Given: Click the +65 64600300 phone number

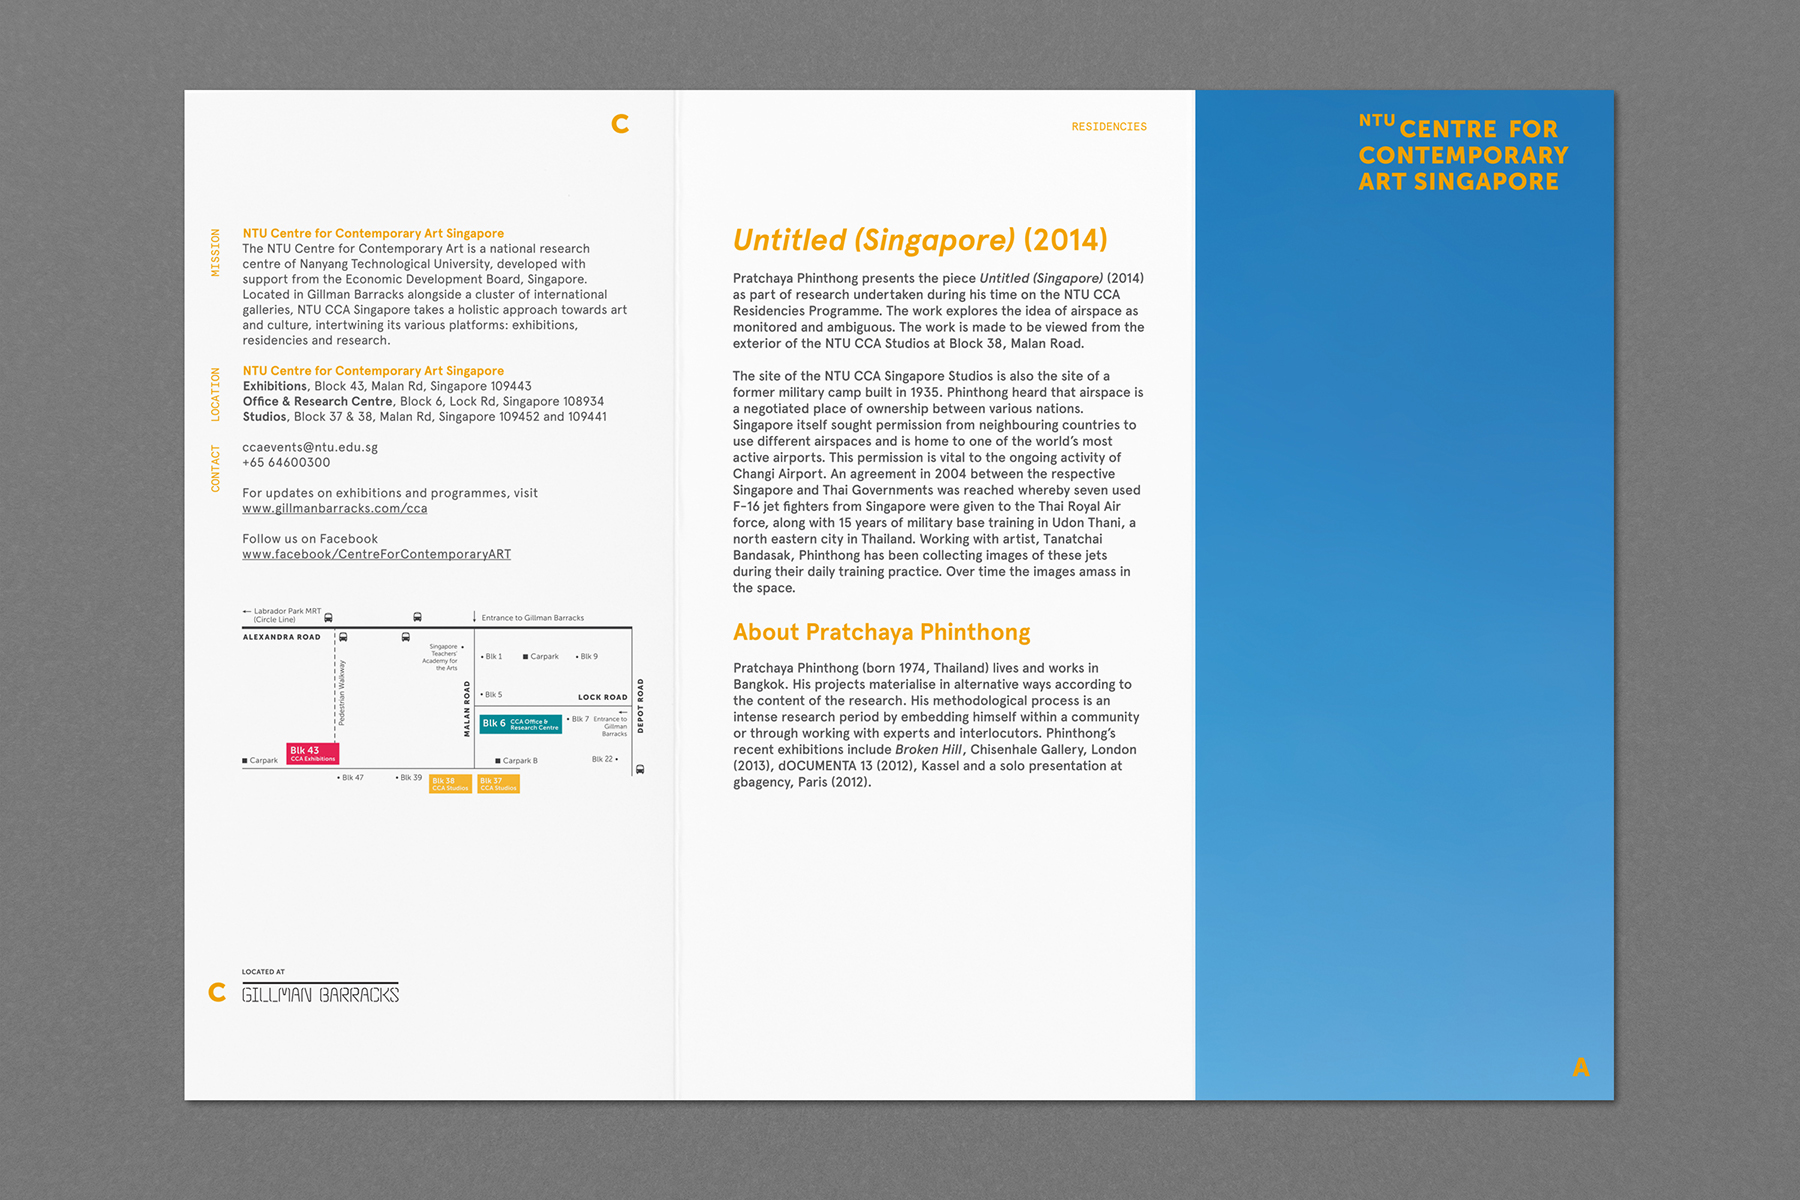Looking at the screenshot, I should 286,462.
